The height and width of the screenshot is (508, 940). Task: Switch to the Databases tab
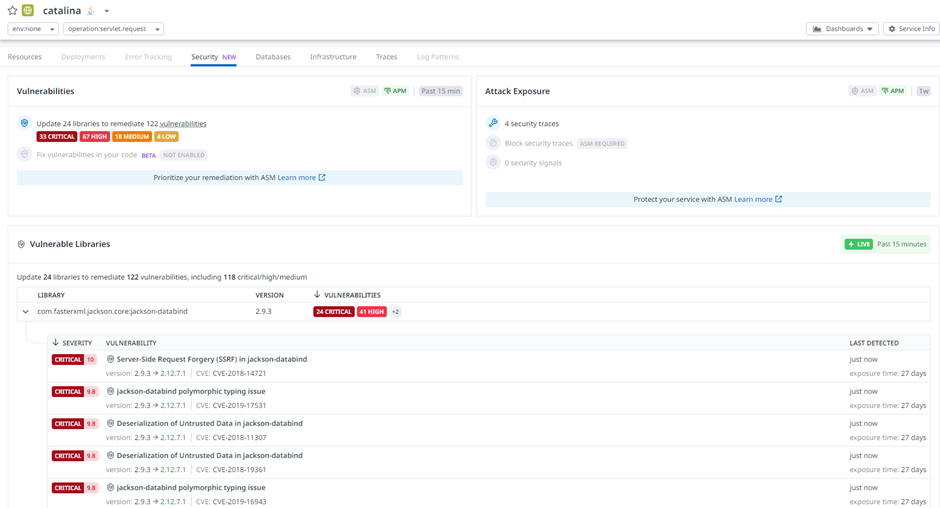coord(273,57)
